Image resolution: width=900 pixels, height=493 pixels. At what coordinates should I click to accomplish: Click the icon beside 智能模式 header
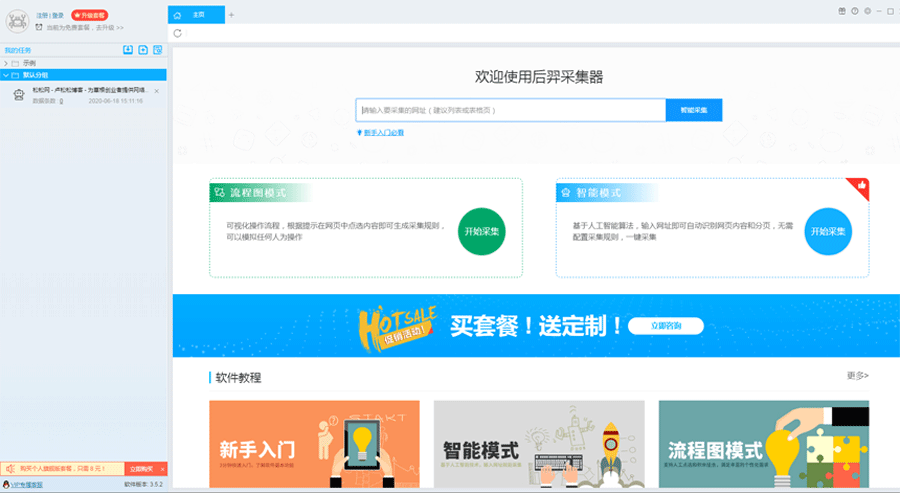[x=565, y=193]
